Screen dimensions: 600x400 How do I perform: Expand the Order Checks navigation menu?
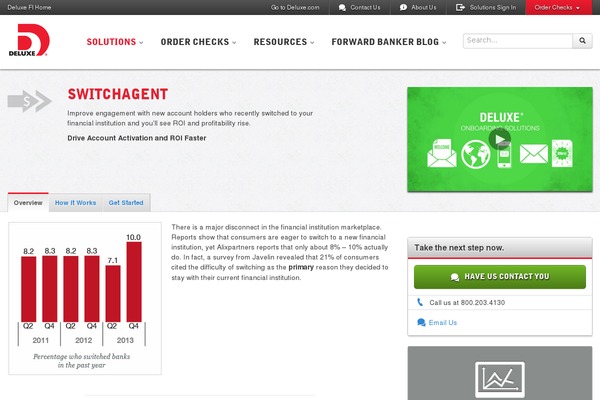(x=198, y=42)
